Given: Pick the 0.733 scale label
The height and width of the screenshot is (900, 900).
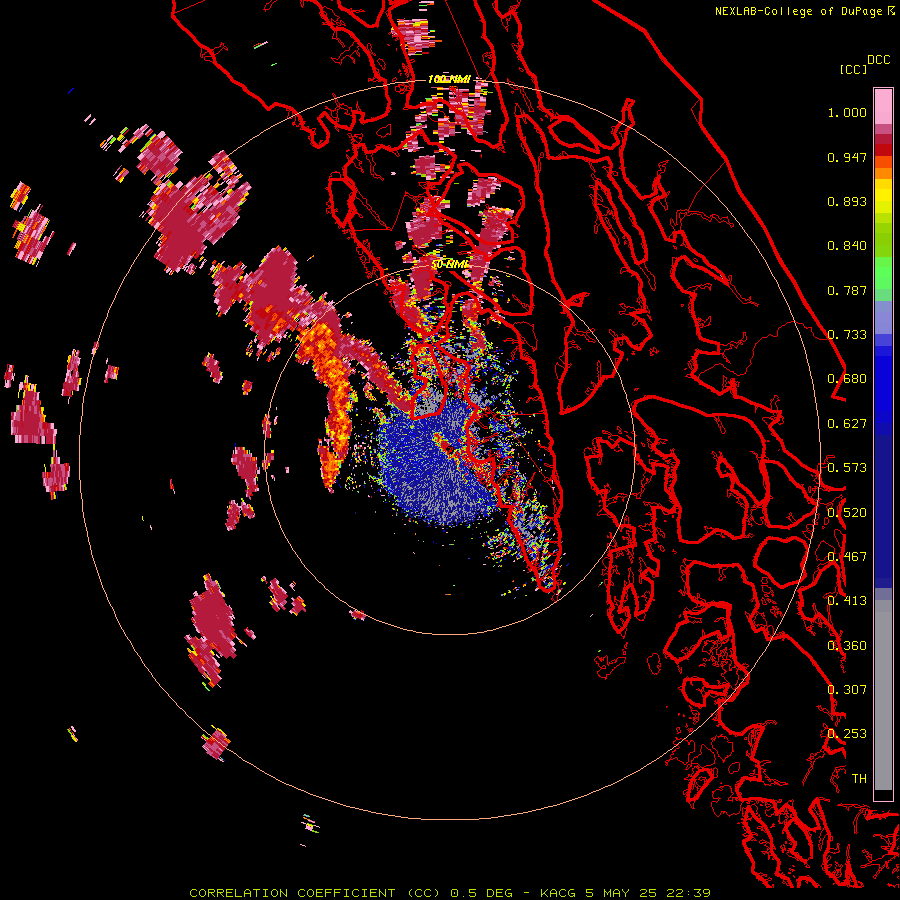Looking at the screenshot, I should [x=847, y=335].
